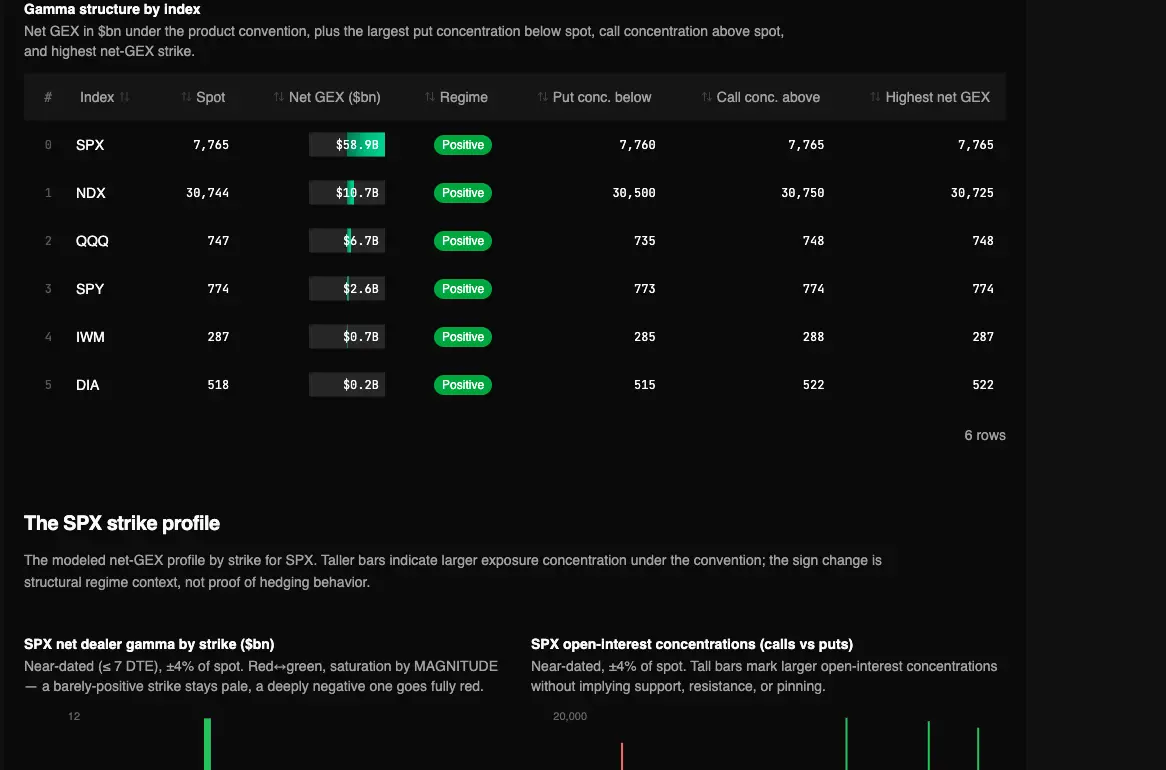The image size is (1166, 770).
Task: Select the $58.9B Net GEX bar
Action: pyautogui.click(x=347, y=145)
